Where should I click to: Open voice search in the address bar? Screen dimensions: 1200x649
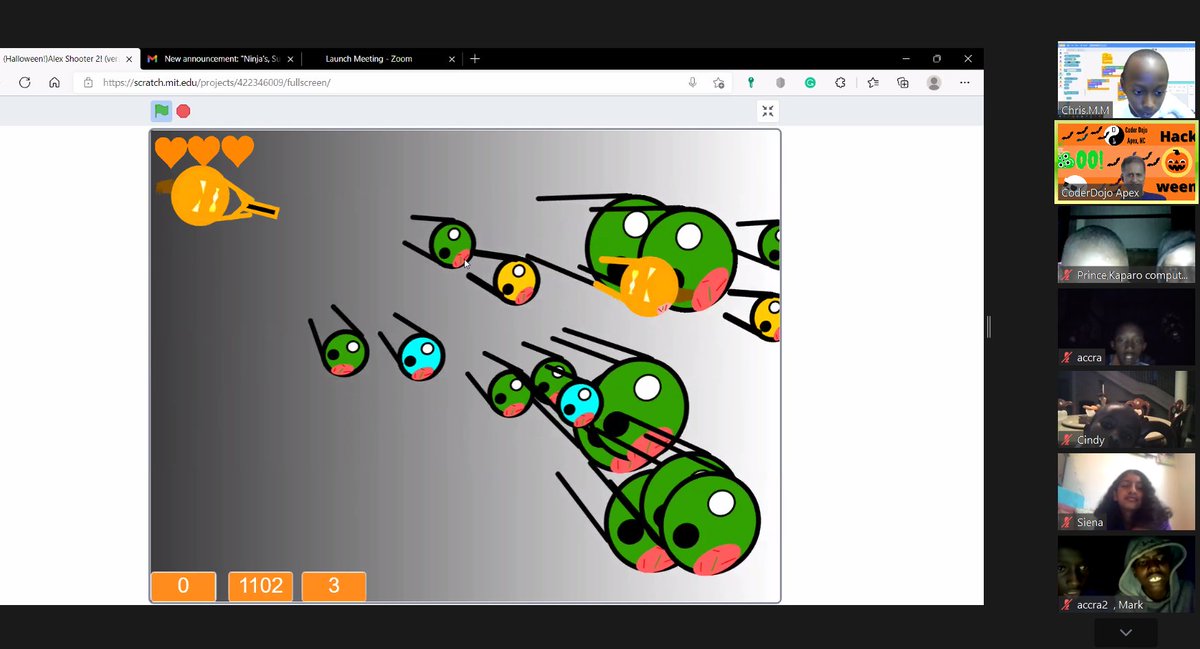point(692,83)
